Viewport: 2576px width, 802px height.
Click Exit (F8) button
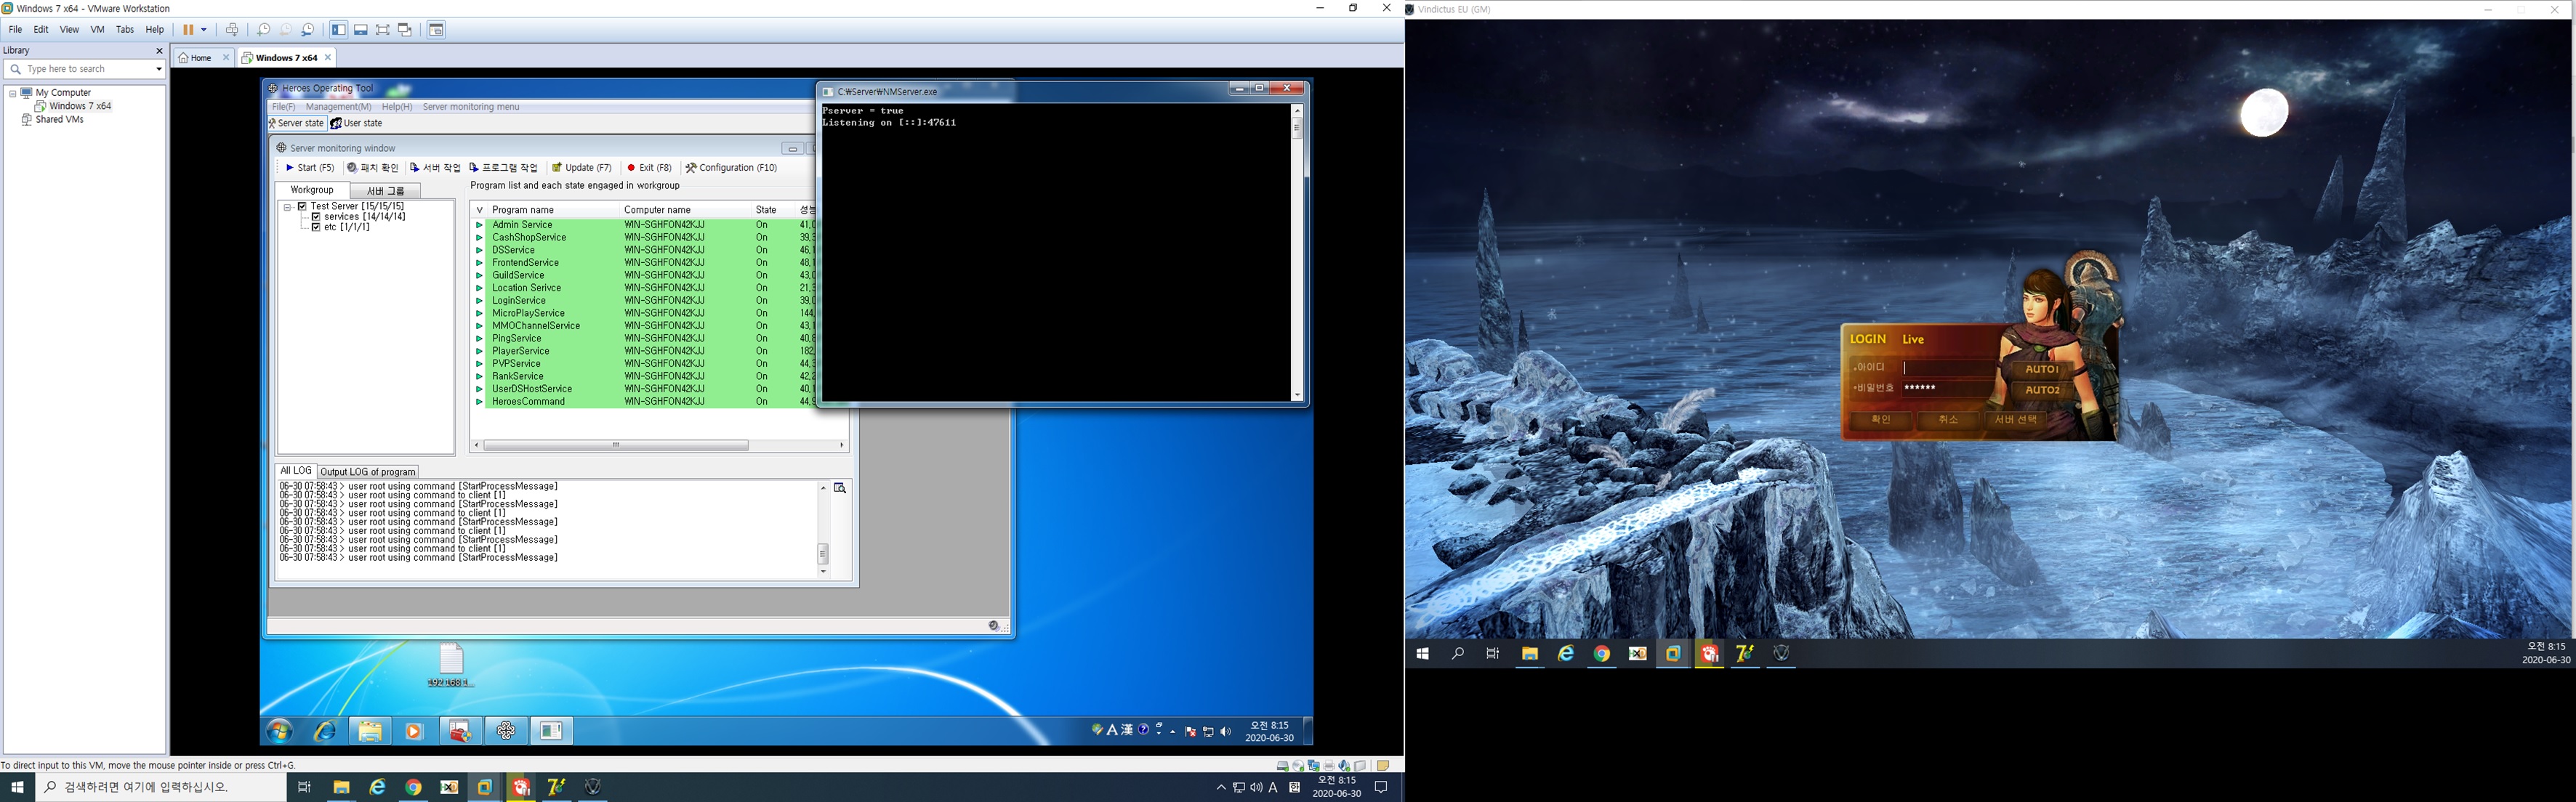[x=649, y=168]
